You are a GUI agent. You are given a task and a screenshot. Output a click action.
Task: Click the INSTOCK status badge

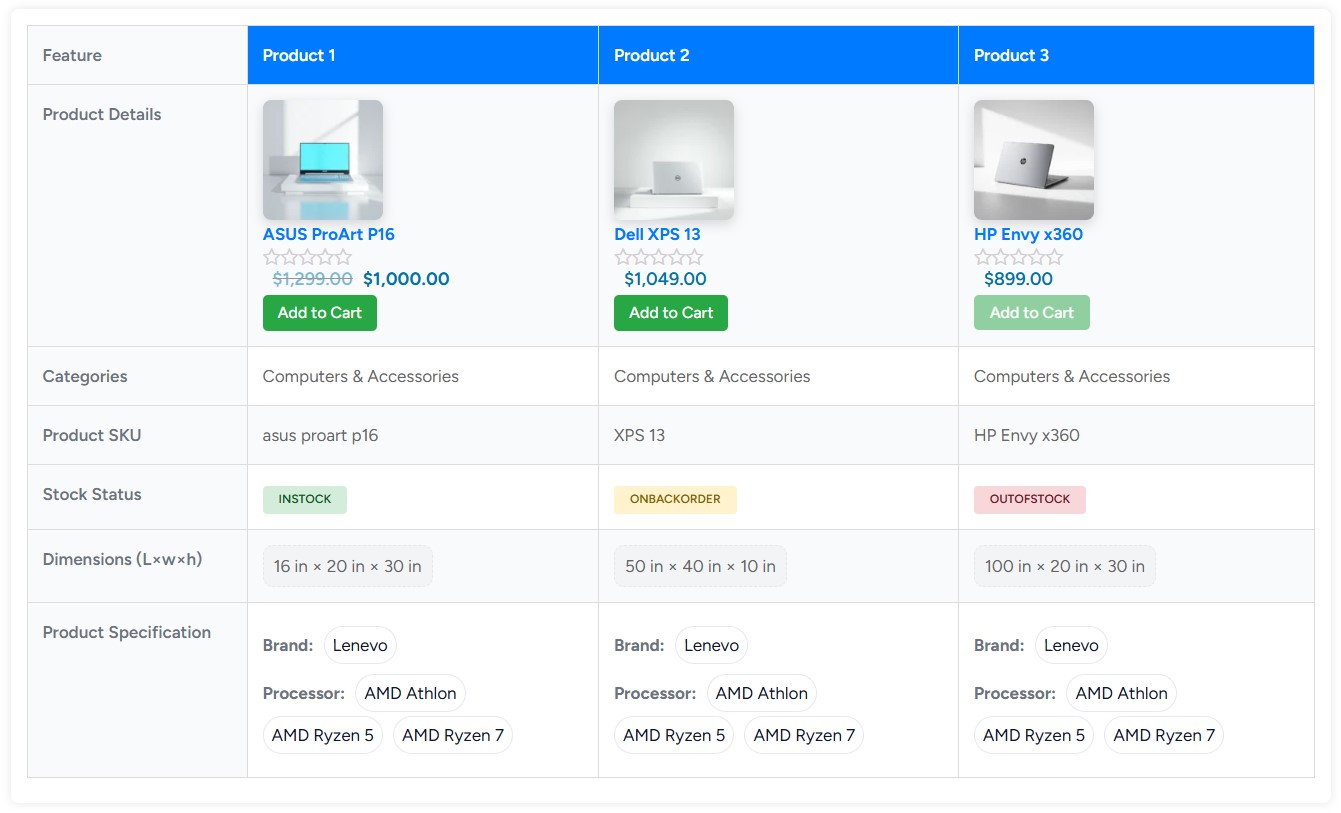tap(304, 499)
